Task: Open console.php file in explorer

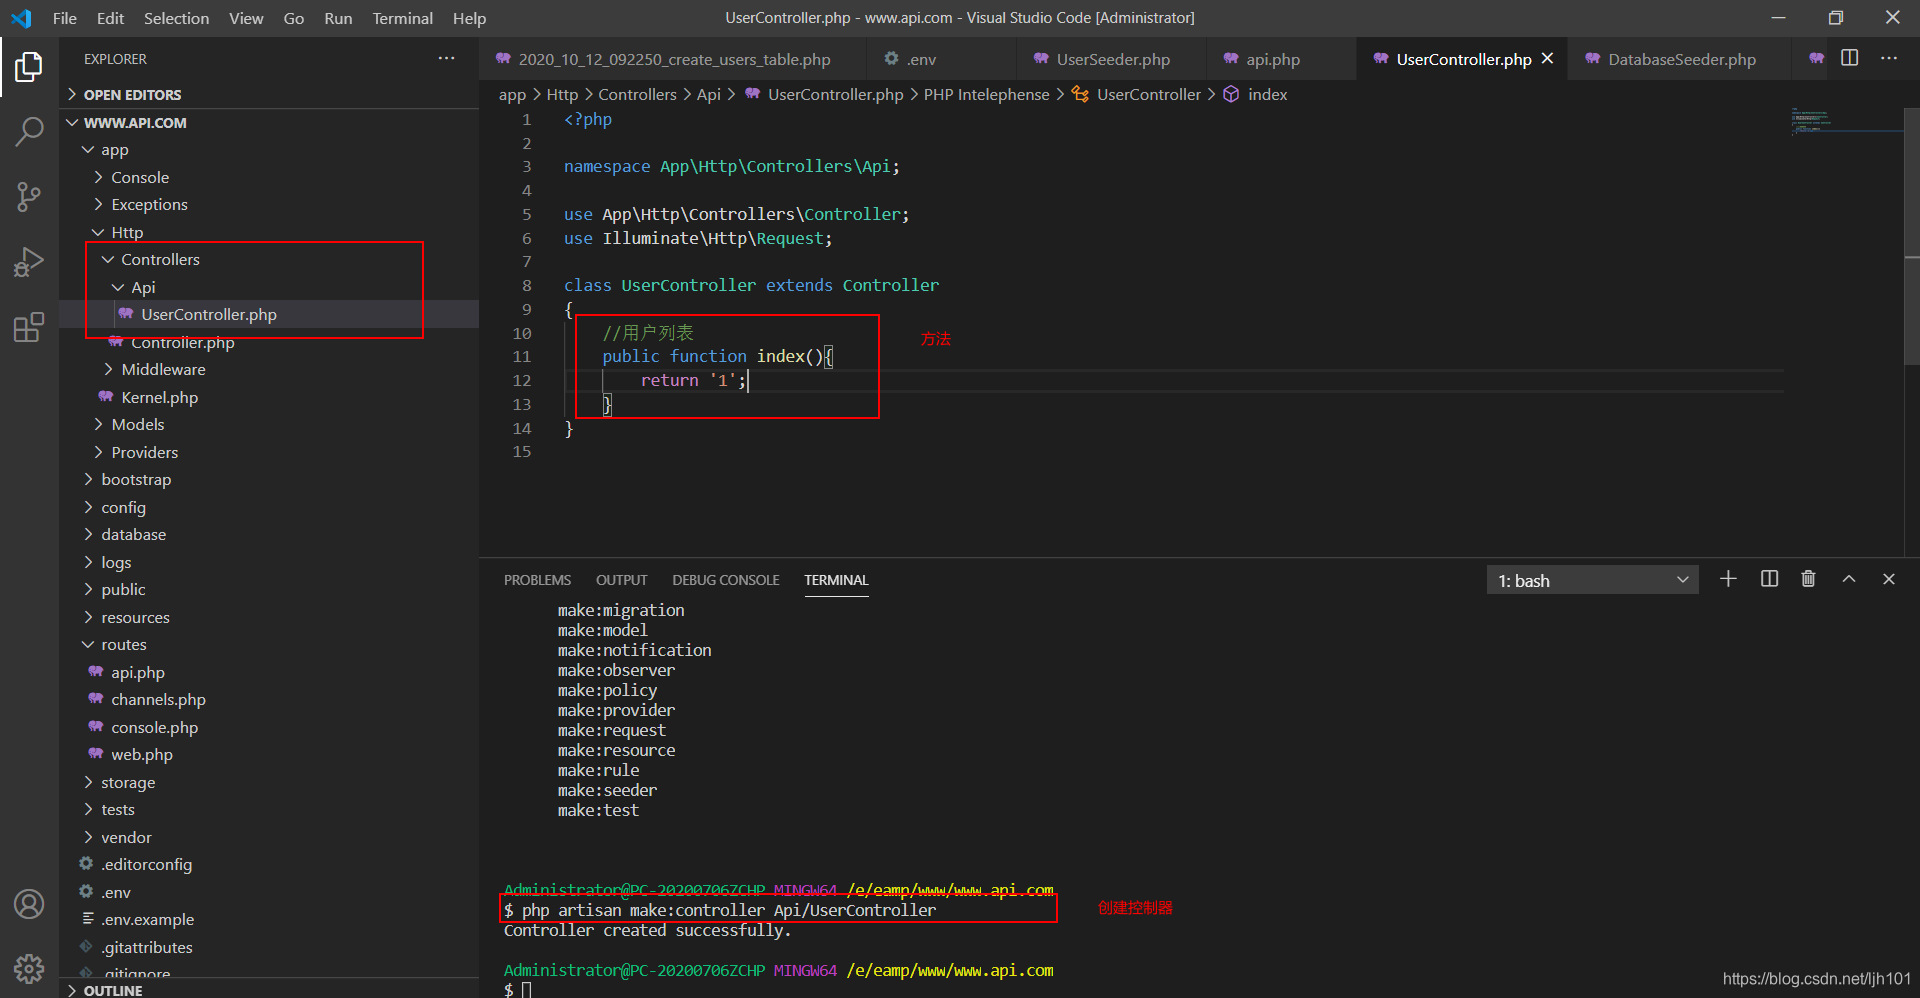Action: pyautogui.click(x=269, y=727)
